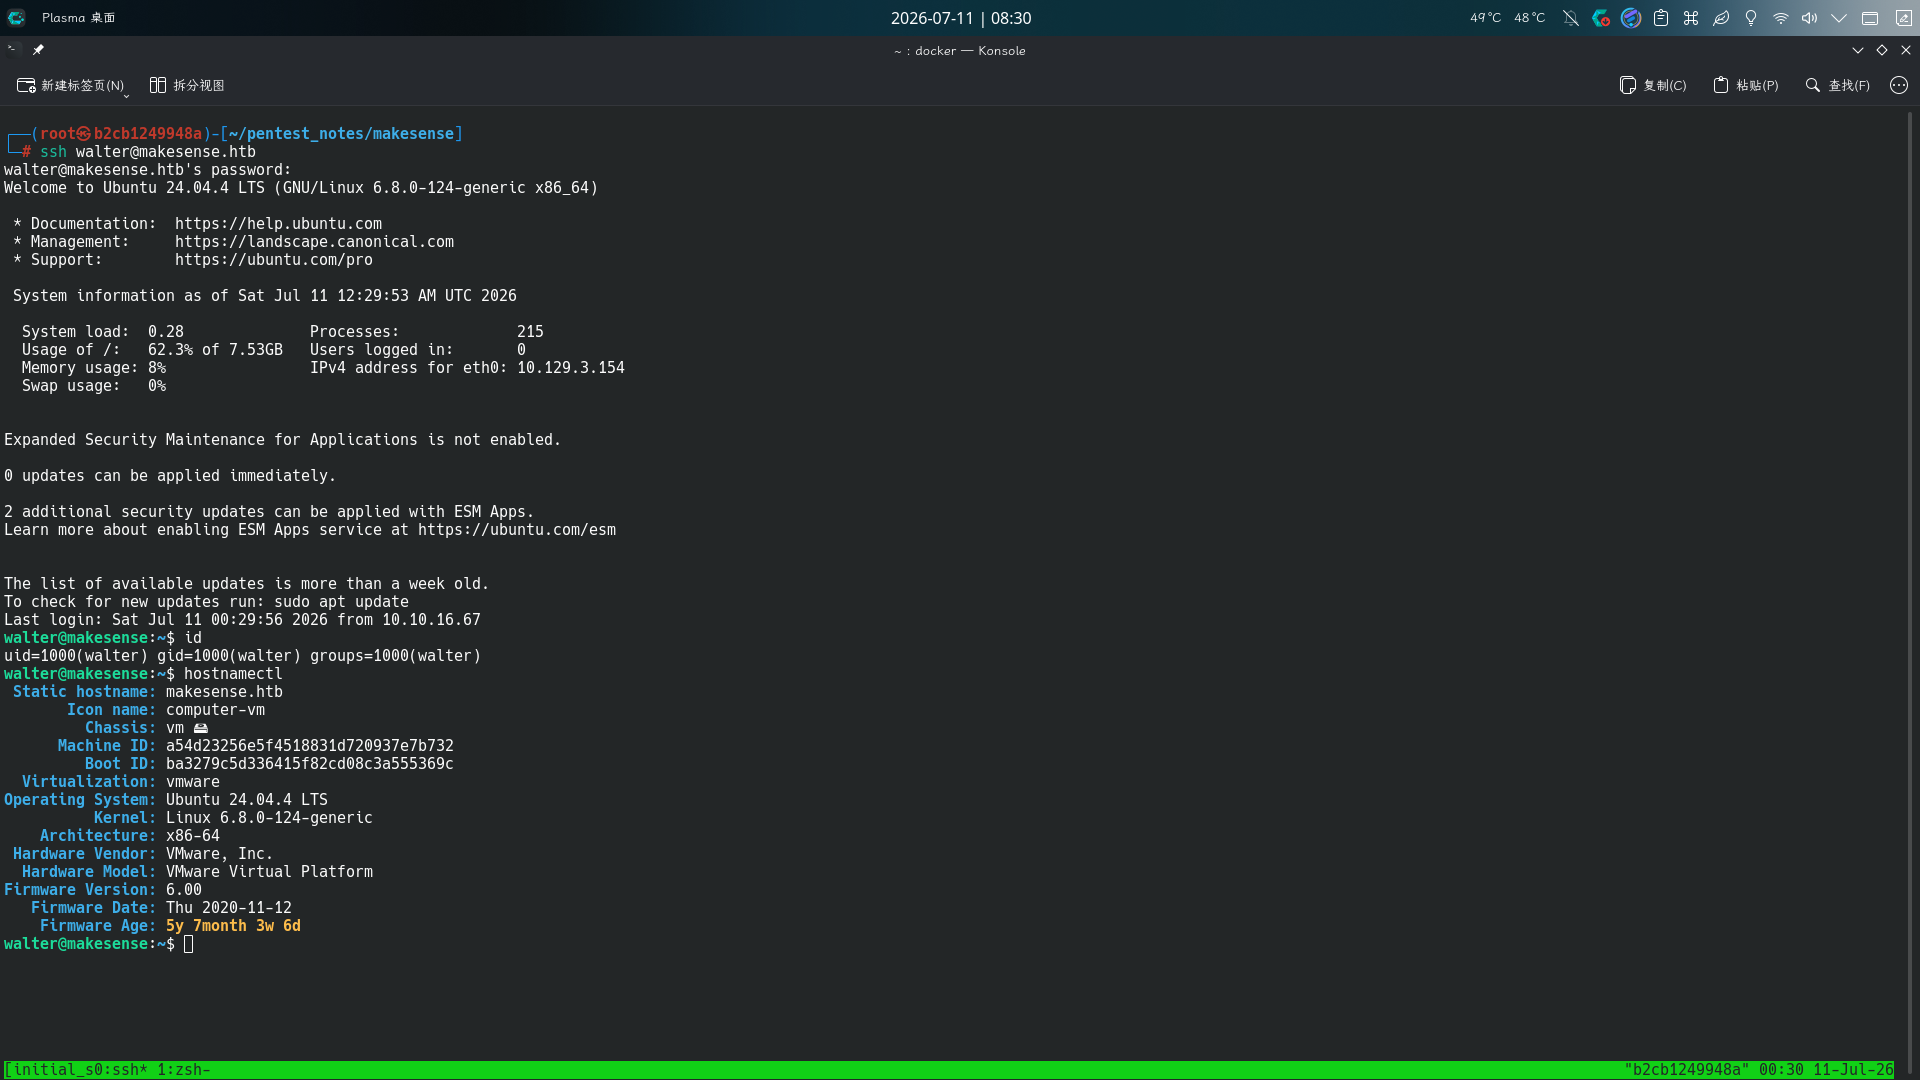This screenshot has height=1080, width=1920.
Task: Click the muted notifications bell icon
Action: pyautogui.click(x=1571, y=18)
